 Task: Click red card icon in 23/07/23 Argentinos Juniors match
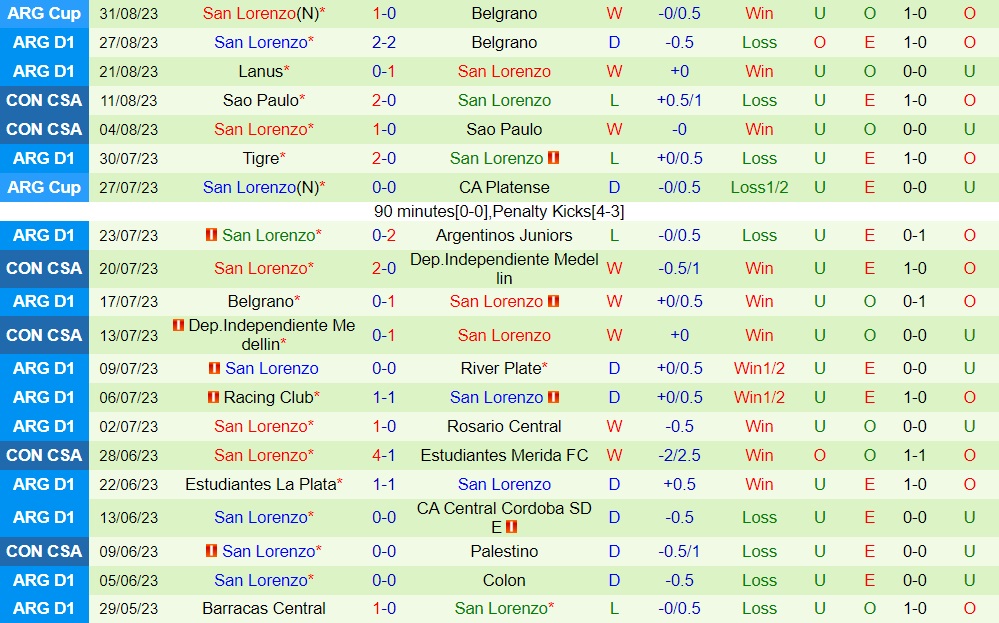coord(211,235)
